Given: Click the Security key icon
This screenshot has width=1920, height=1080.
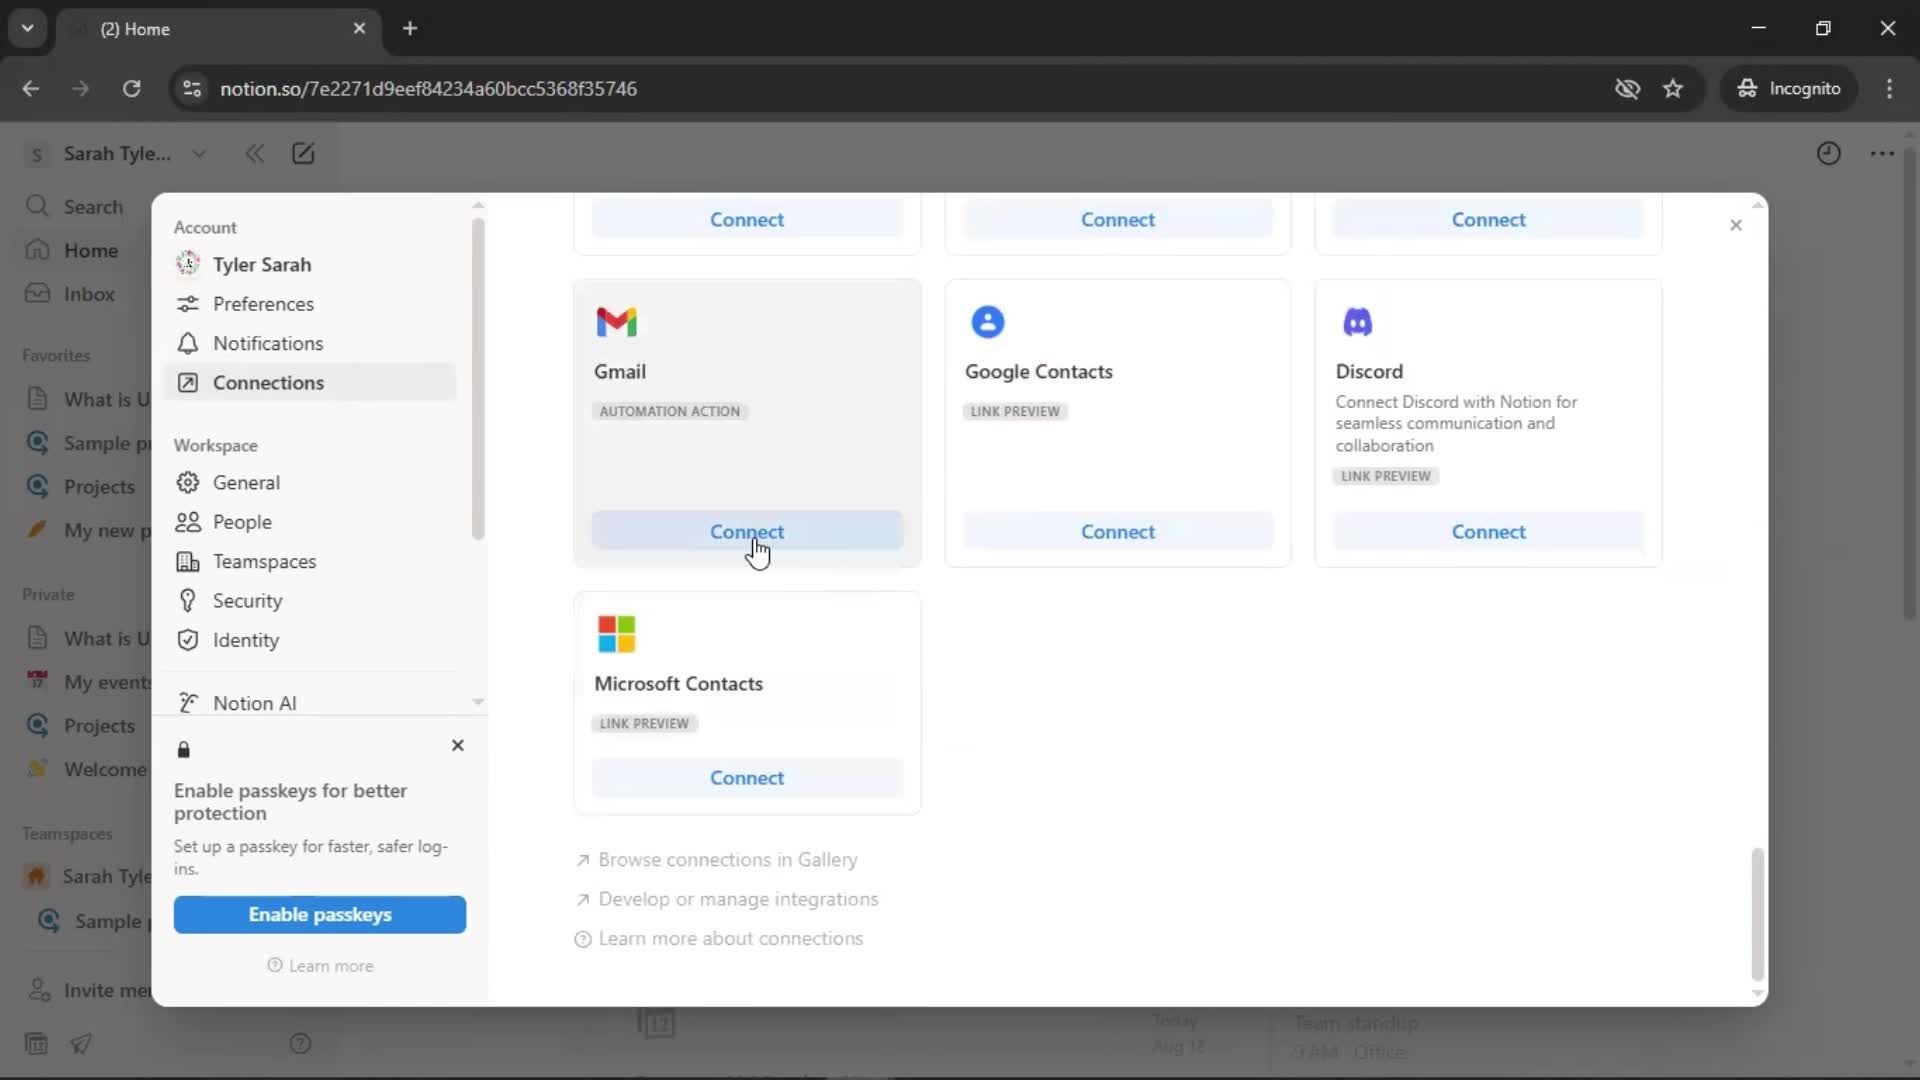Looking at the screenshot, I should pos(187,601).
